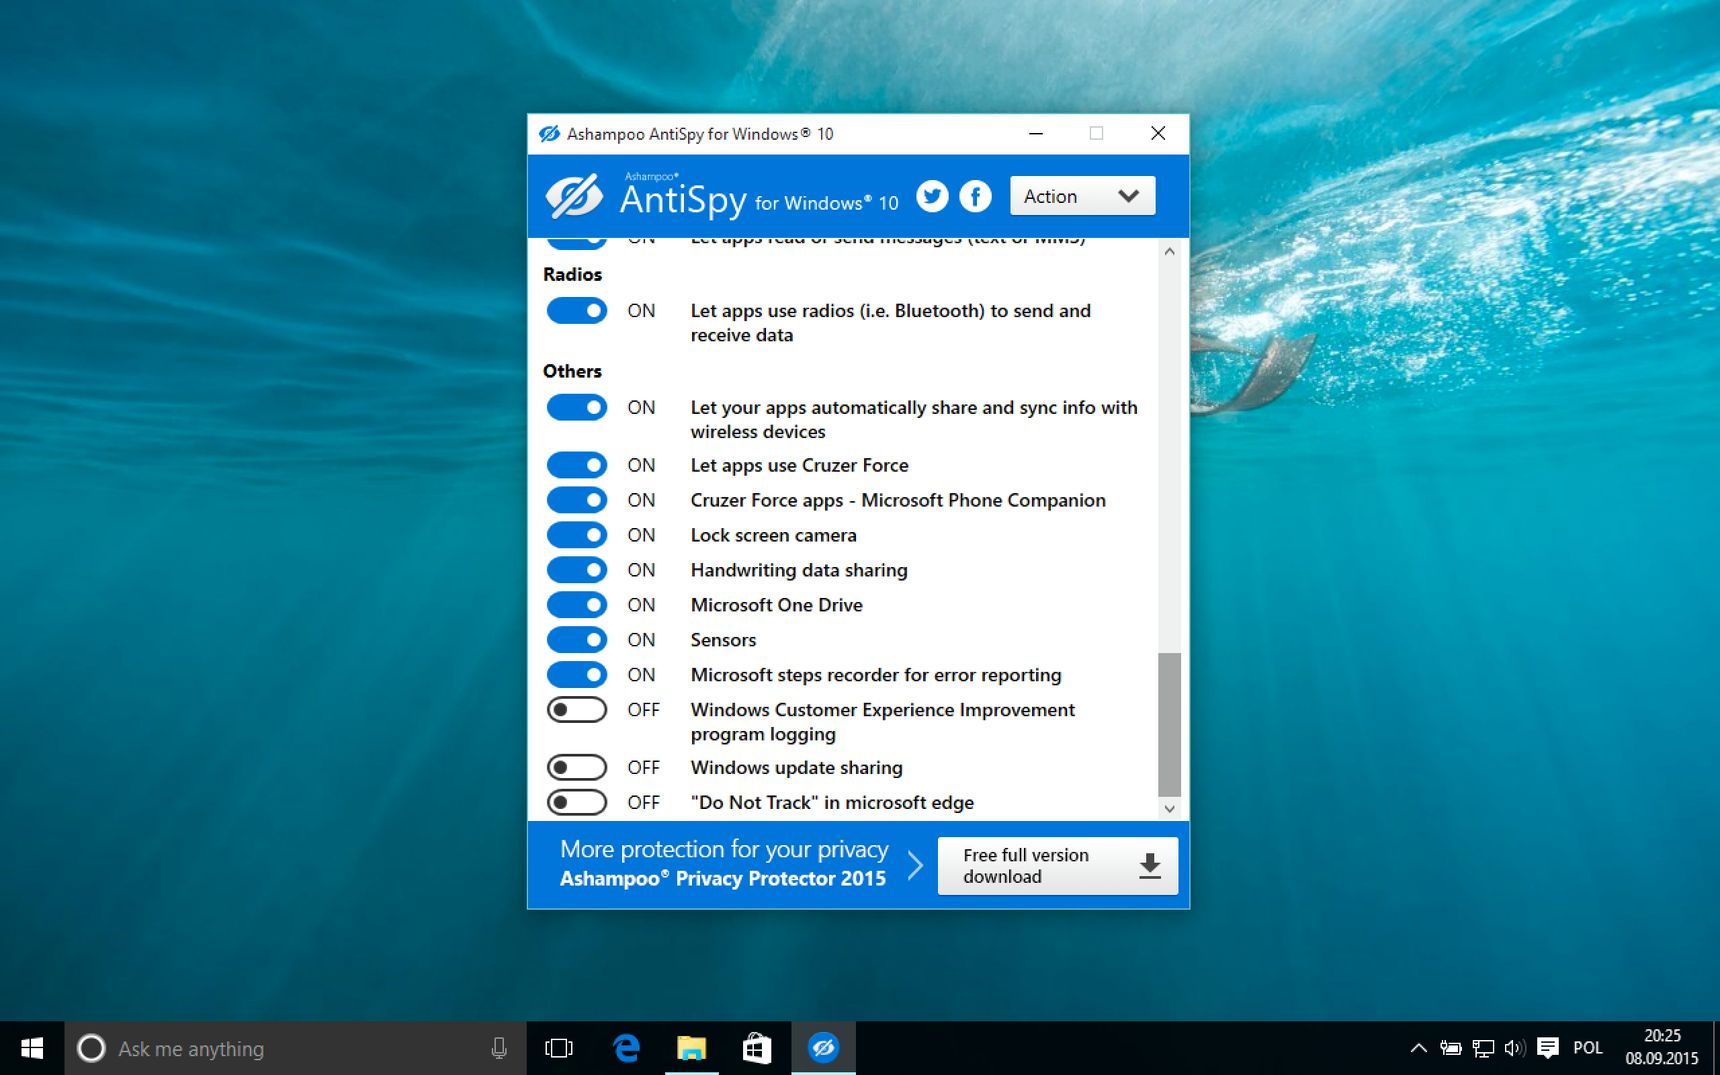Image resolution: width=1720 pixels, height=1075 pixels.
Task: Click AntiSpy title bar app icon
Action: click(549, 134)
